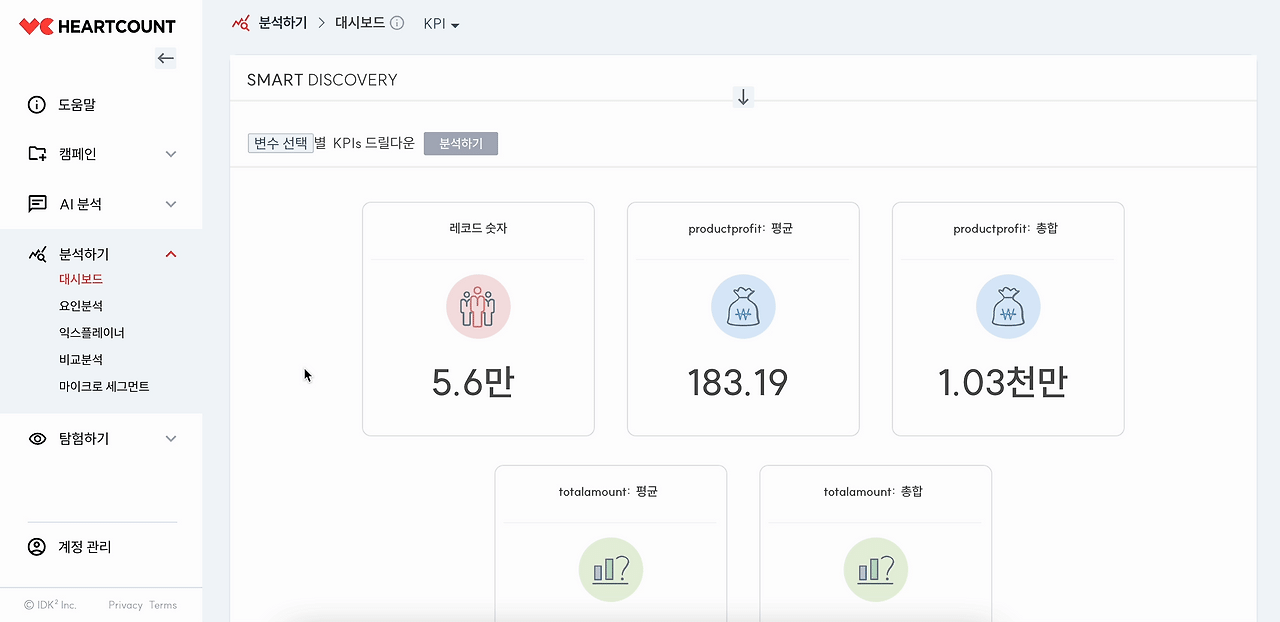1280x622 pixels.
Task: Select the AI 분석 chat icon
Action: [x=37, y=204]
